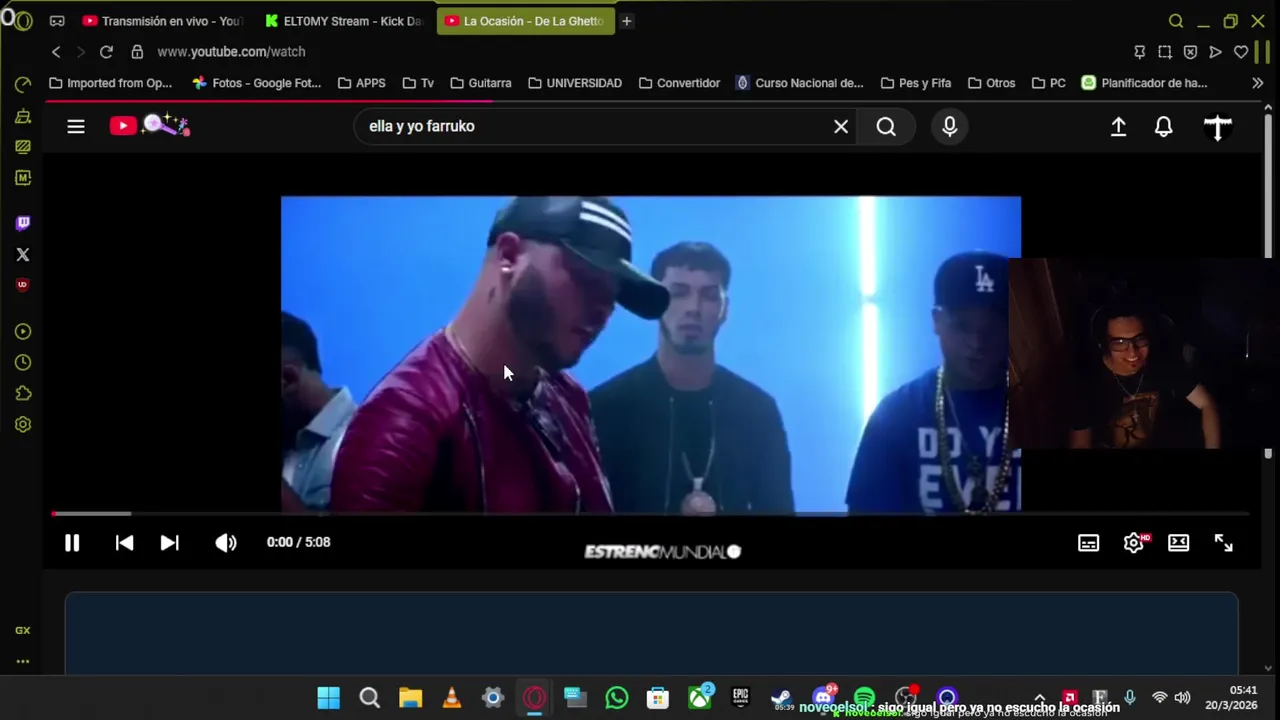Open the Opera Flow send icon
This screenshot has width=1280, height=720.
pos(1215,52)
